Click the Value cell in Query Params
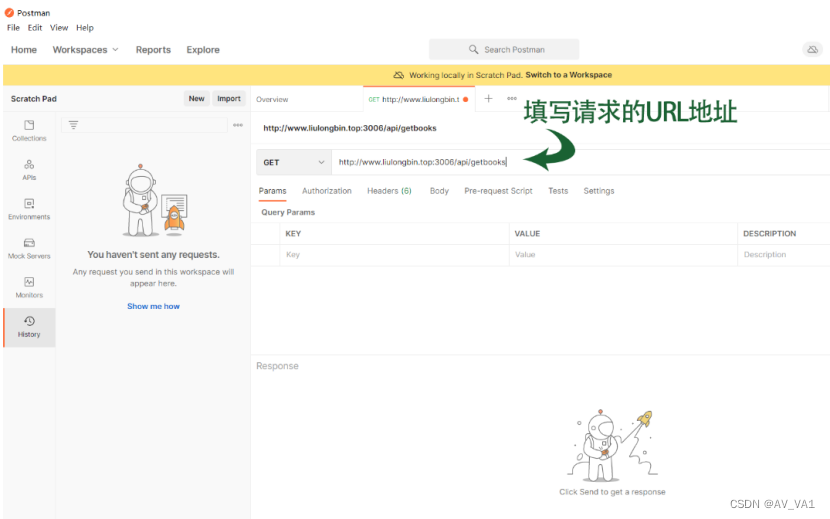The height and width of the screenshot is (519, 830). pos(623,255)
